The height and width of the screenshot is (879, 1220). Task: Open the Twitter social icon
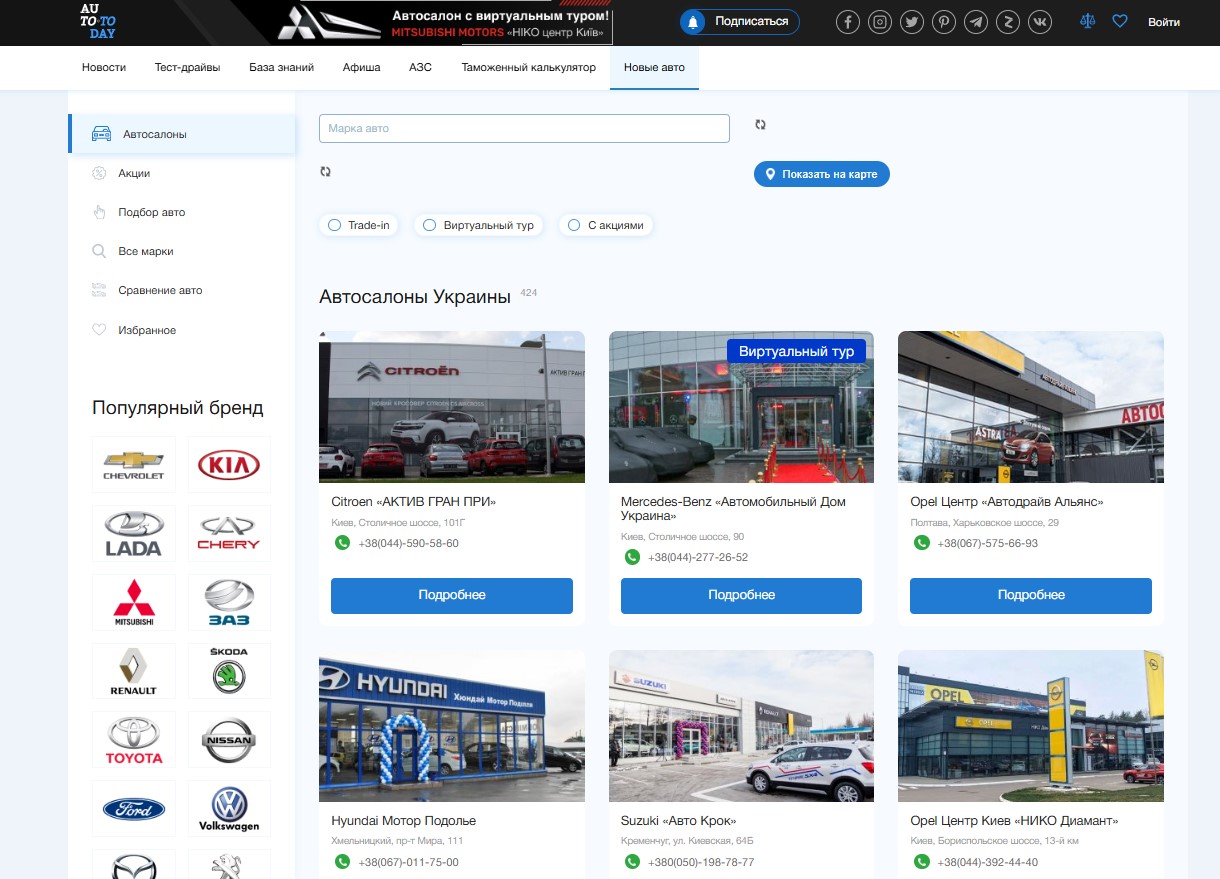pos(912,22)
